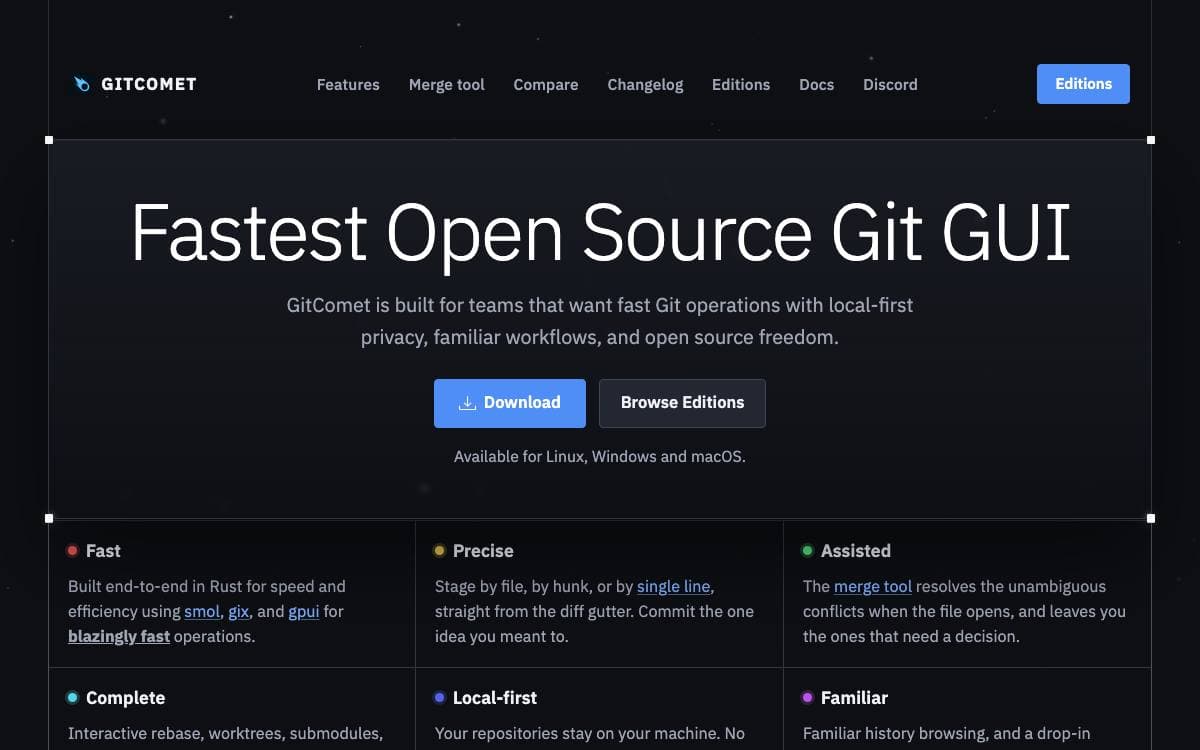Follow the smol link

coord(202,611)
